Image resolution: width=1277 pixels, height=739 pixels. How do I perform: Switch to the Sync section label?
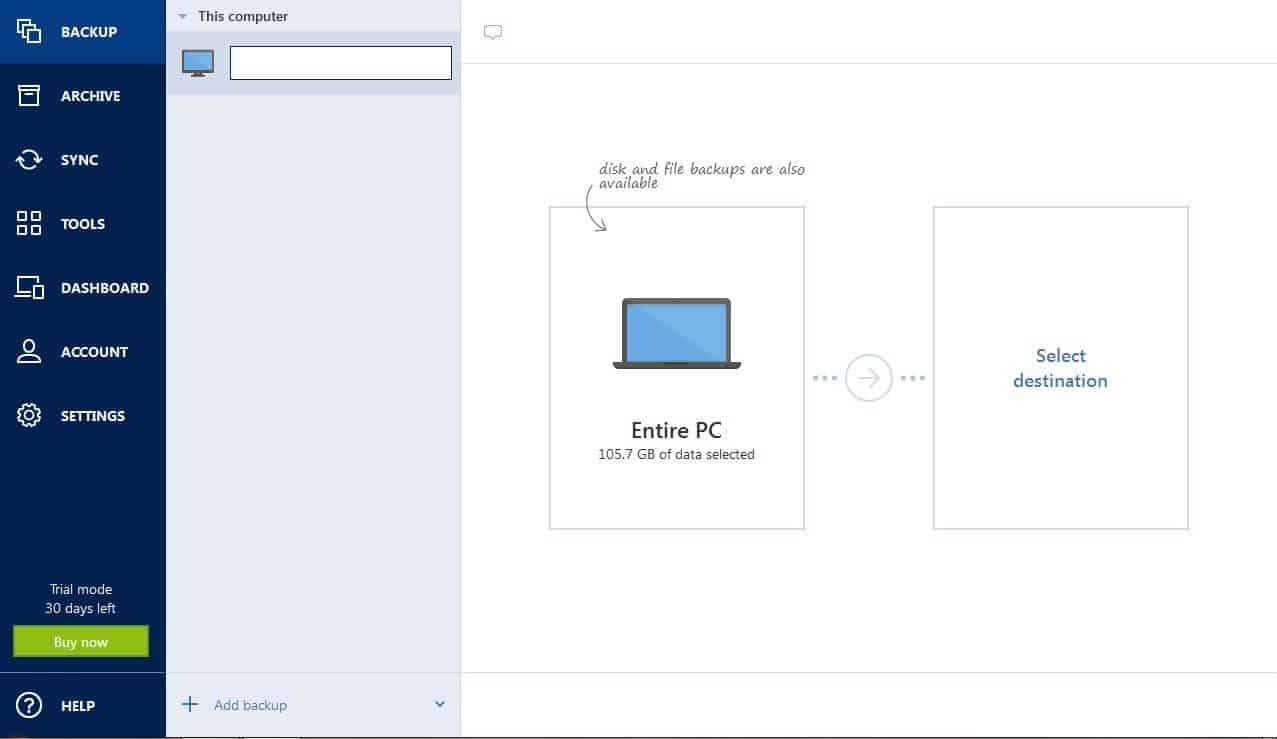[79, 160]
